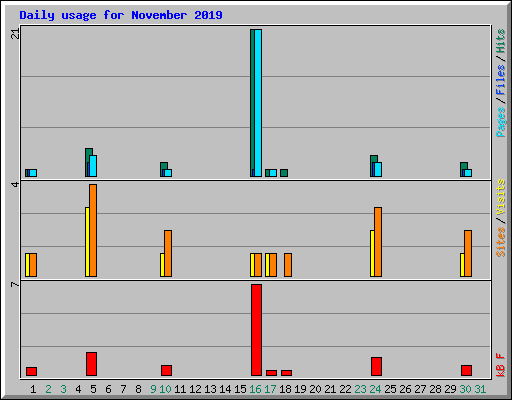Click the tall red KB bar for day 16

(256, 330)
